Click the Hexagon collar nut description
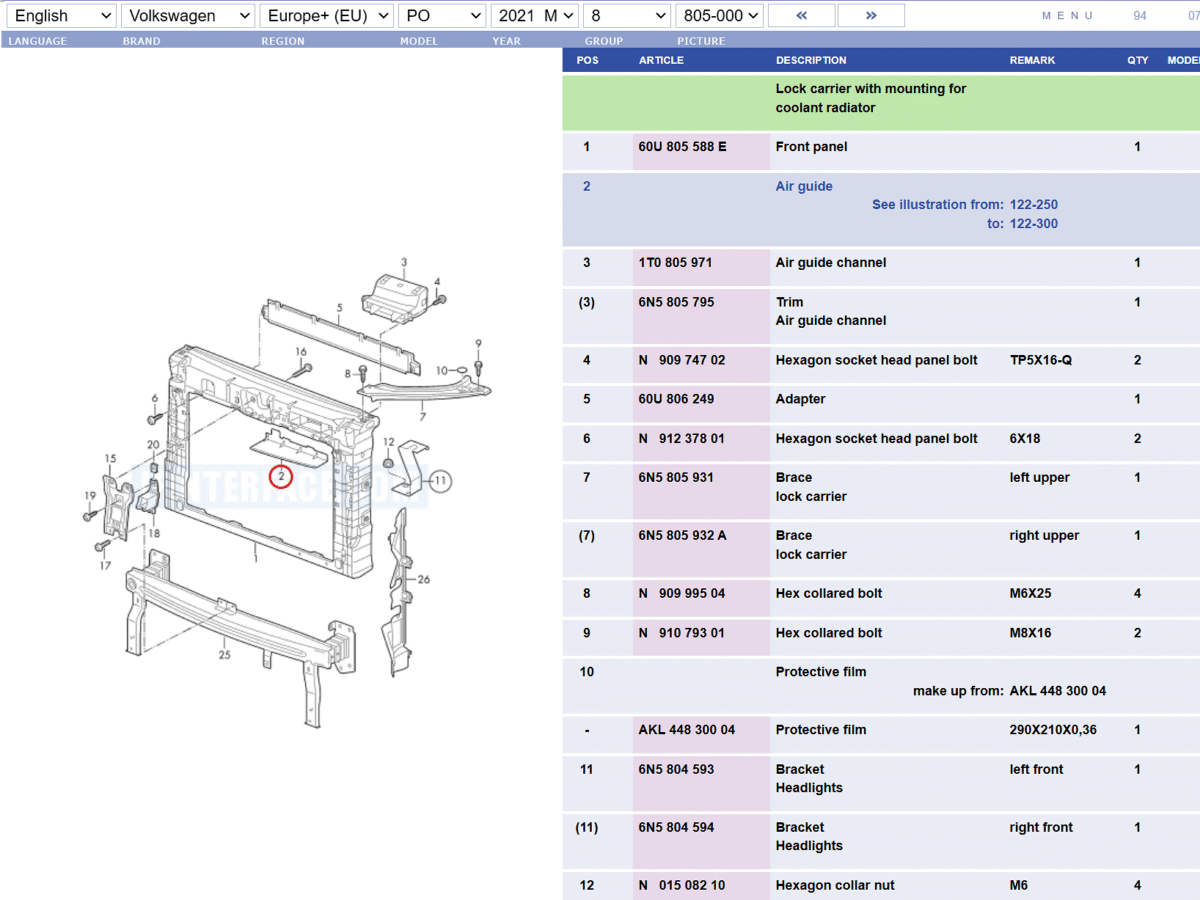Image resolution: width=1200 pixels, height=900 pixels. tap(835, 885)
